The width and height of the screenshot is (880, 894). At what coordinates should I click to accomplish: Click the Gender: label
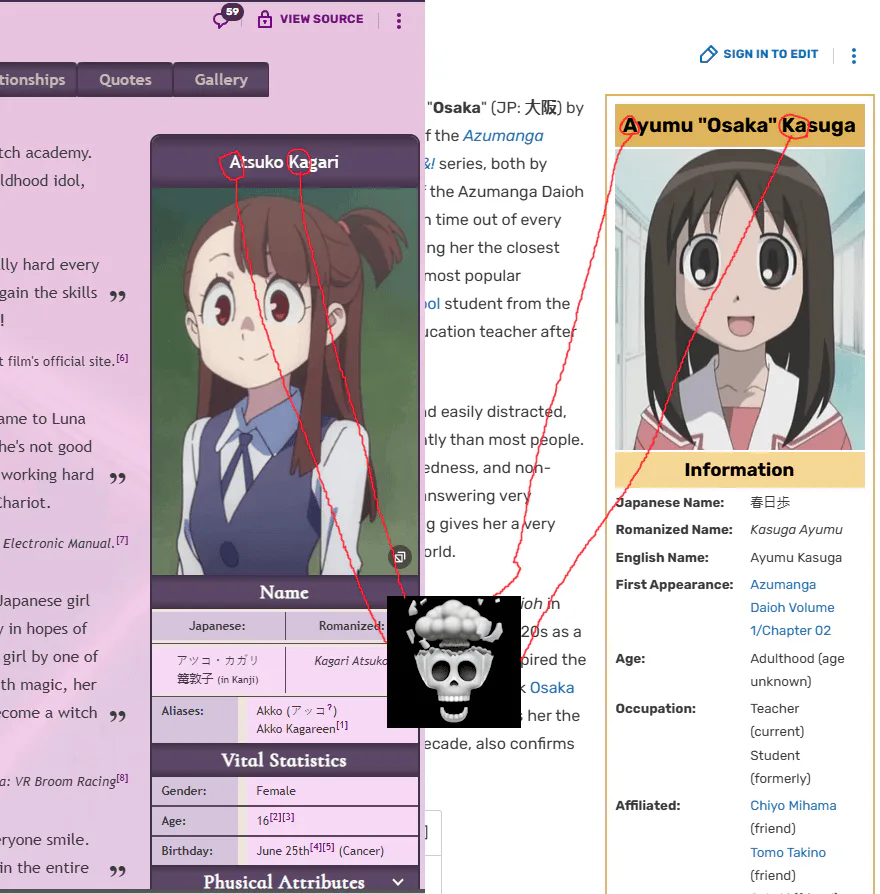[x=184, y=791]
